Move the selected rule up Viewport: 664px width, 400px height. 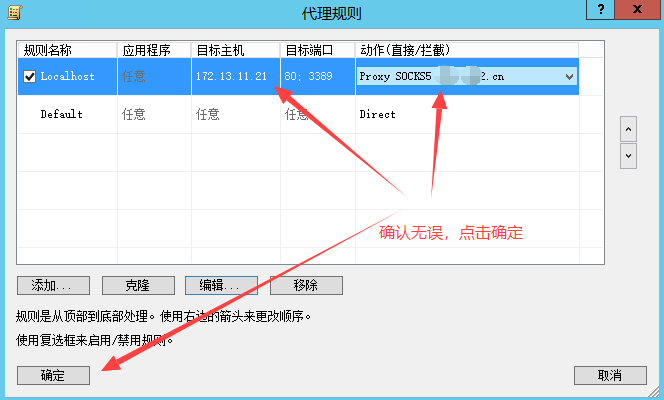tap(628, 129)
